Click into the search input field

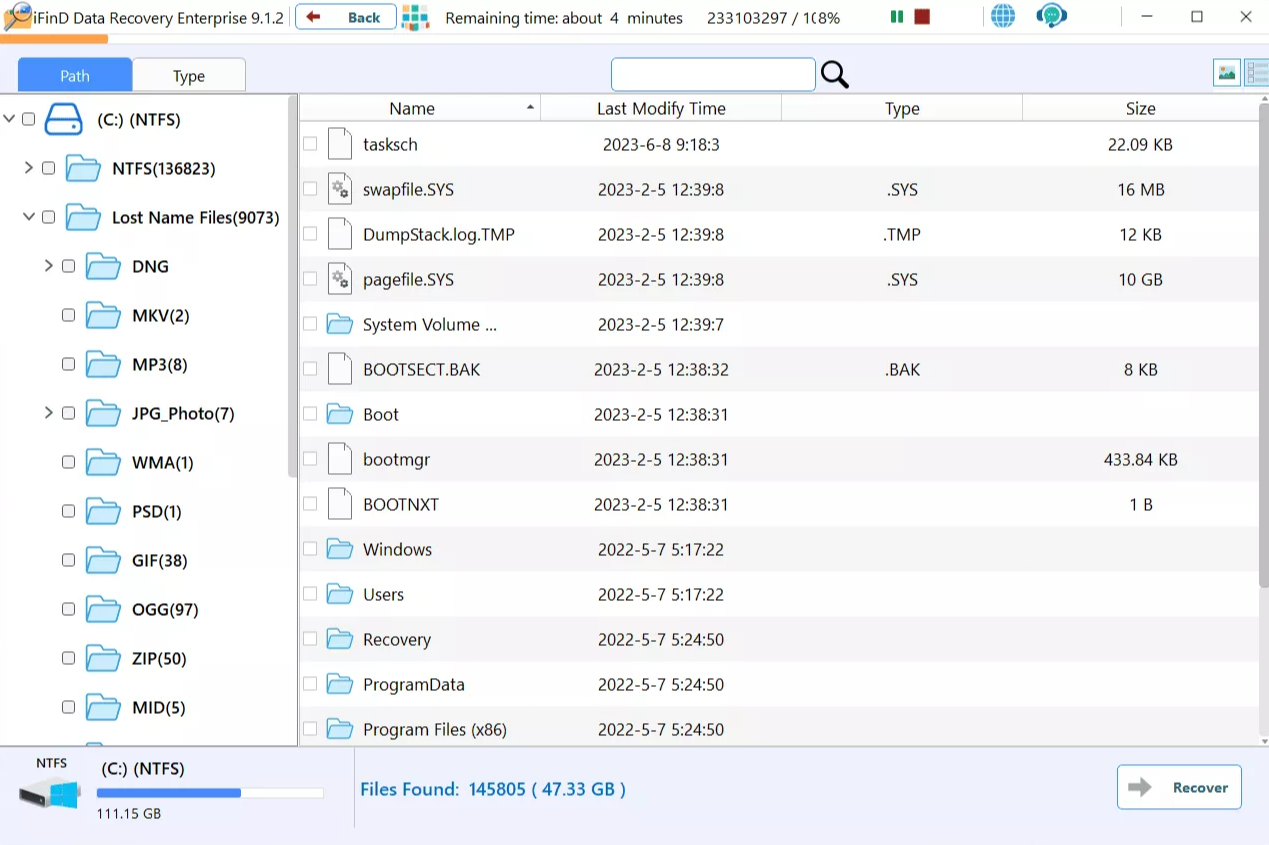tap(713, 74)
